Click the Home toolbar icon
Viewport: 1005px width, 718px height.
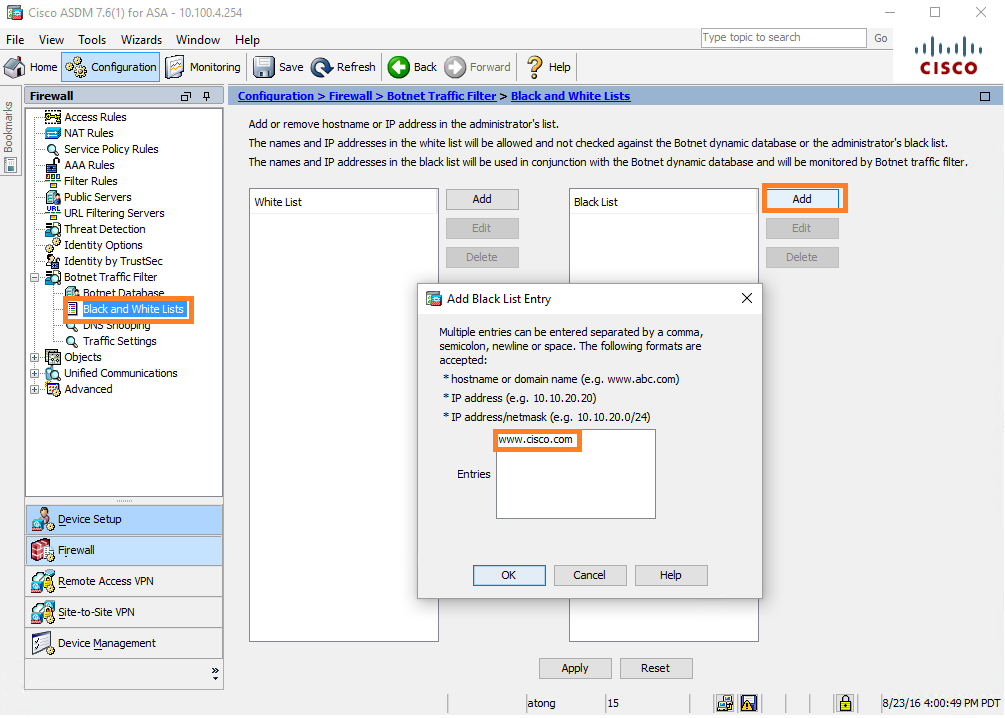tap(15, 67)
